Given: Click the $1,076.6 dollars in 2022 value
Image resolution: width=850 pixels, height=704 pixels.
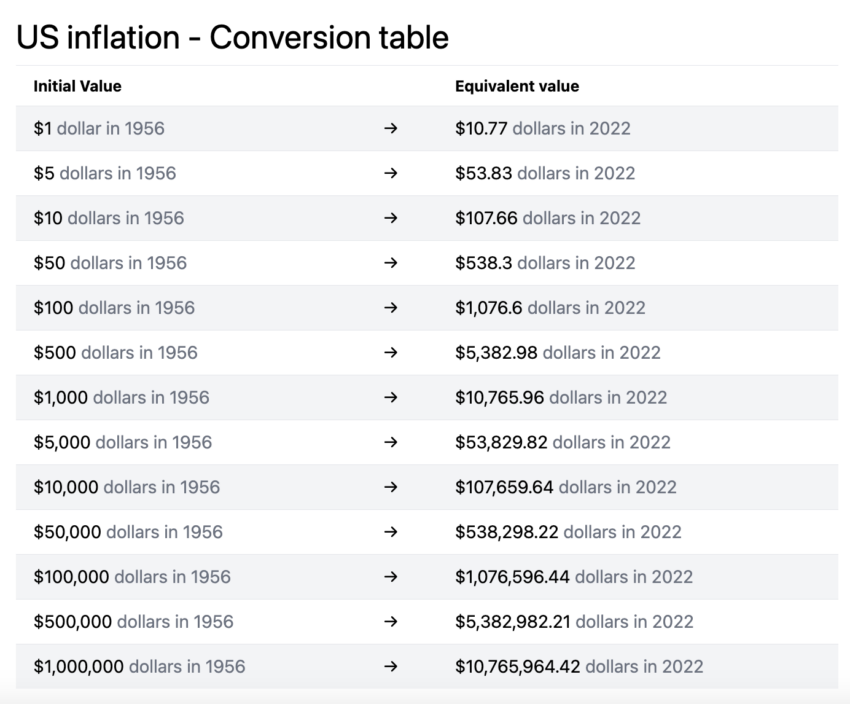Looking at the screenshot, I should click(550, 308).
